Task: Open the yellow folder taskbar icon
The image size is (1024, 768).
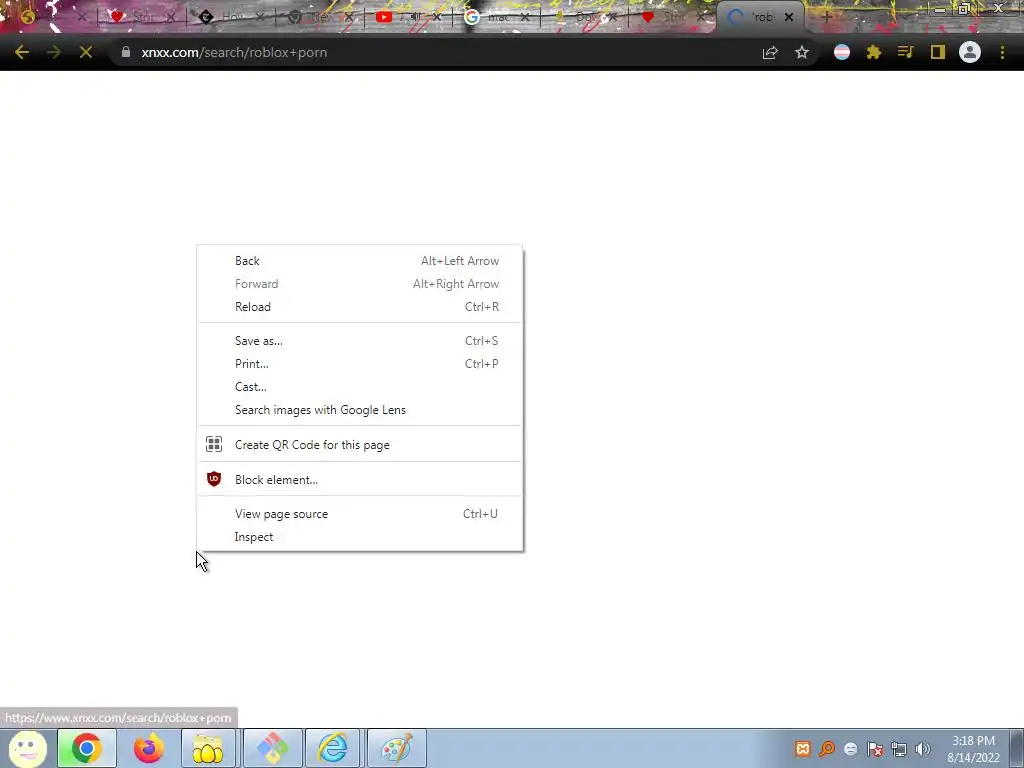Action: pos(208,748)
